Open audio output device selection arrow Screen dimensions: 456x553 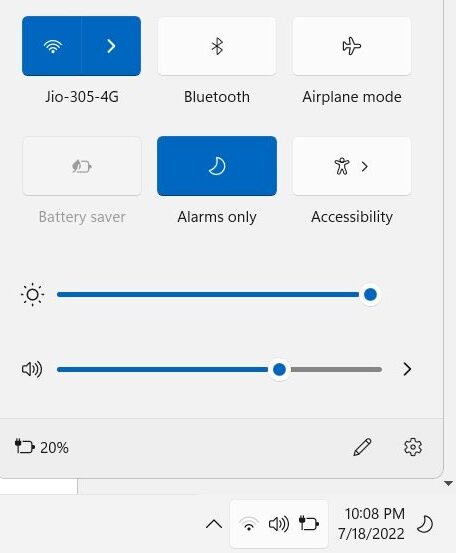pyautogui.click(x=407, y=369)
